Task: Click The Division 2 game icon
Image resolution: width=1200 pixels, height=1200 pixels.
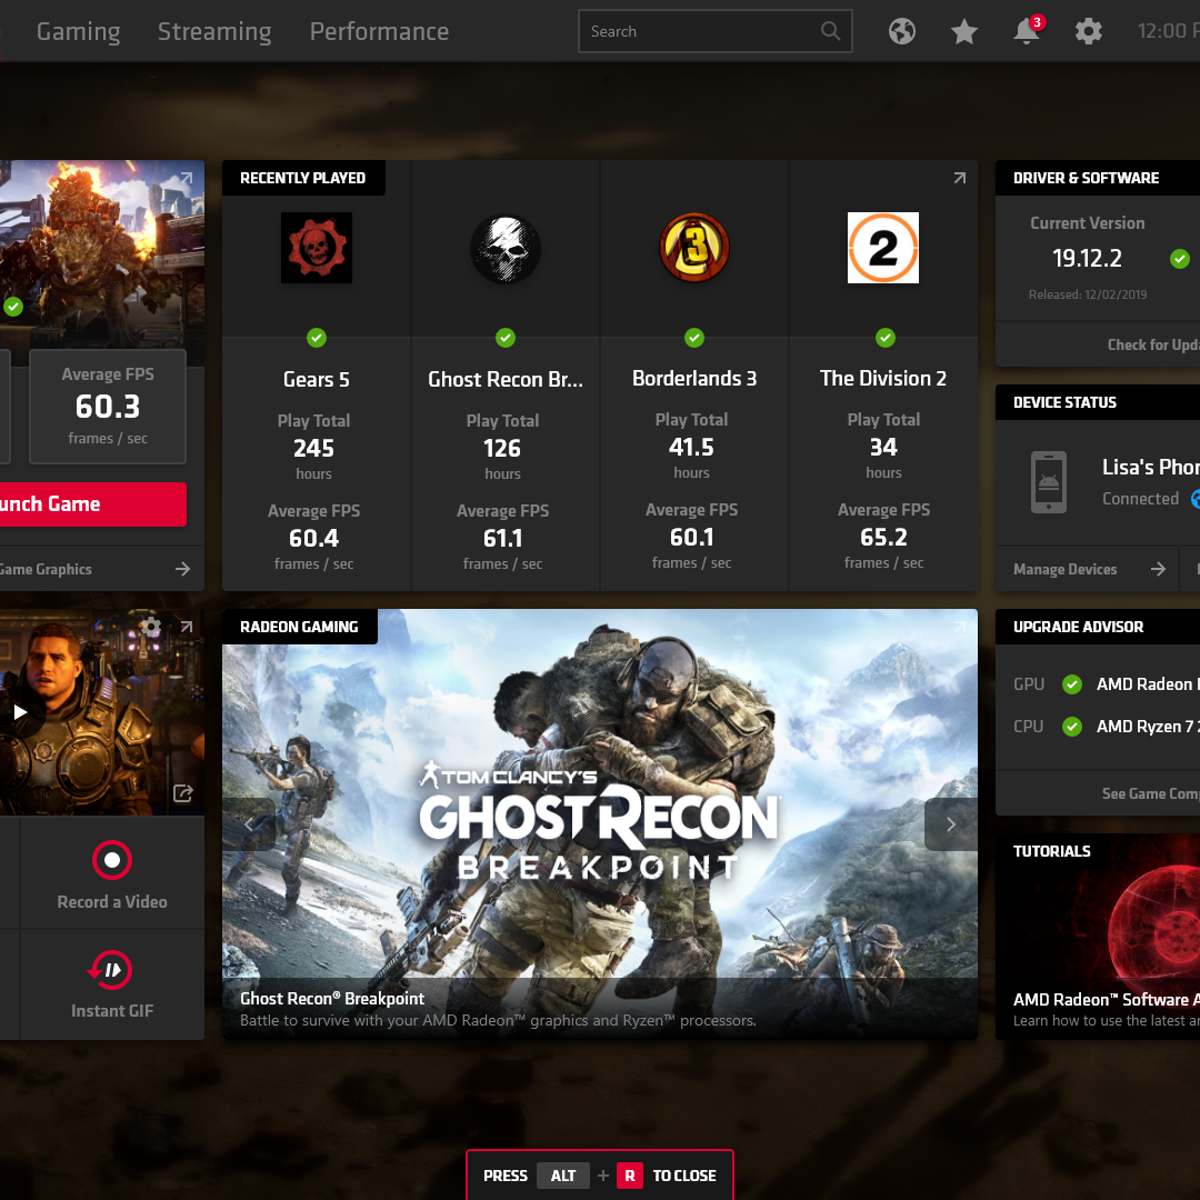Action: [x=883, y=248]
